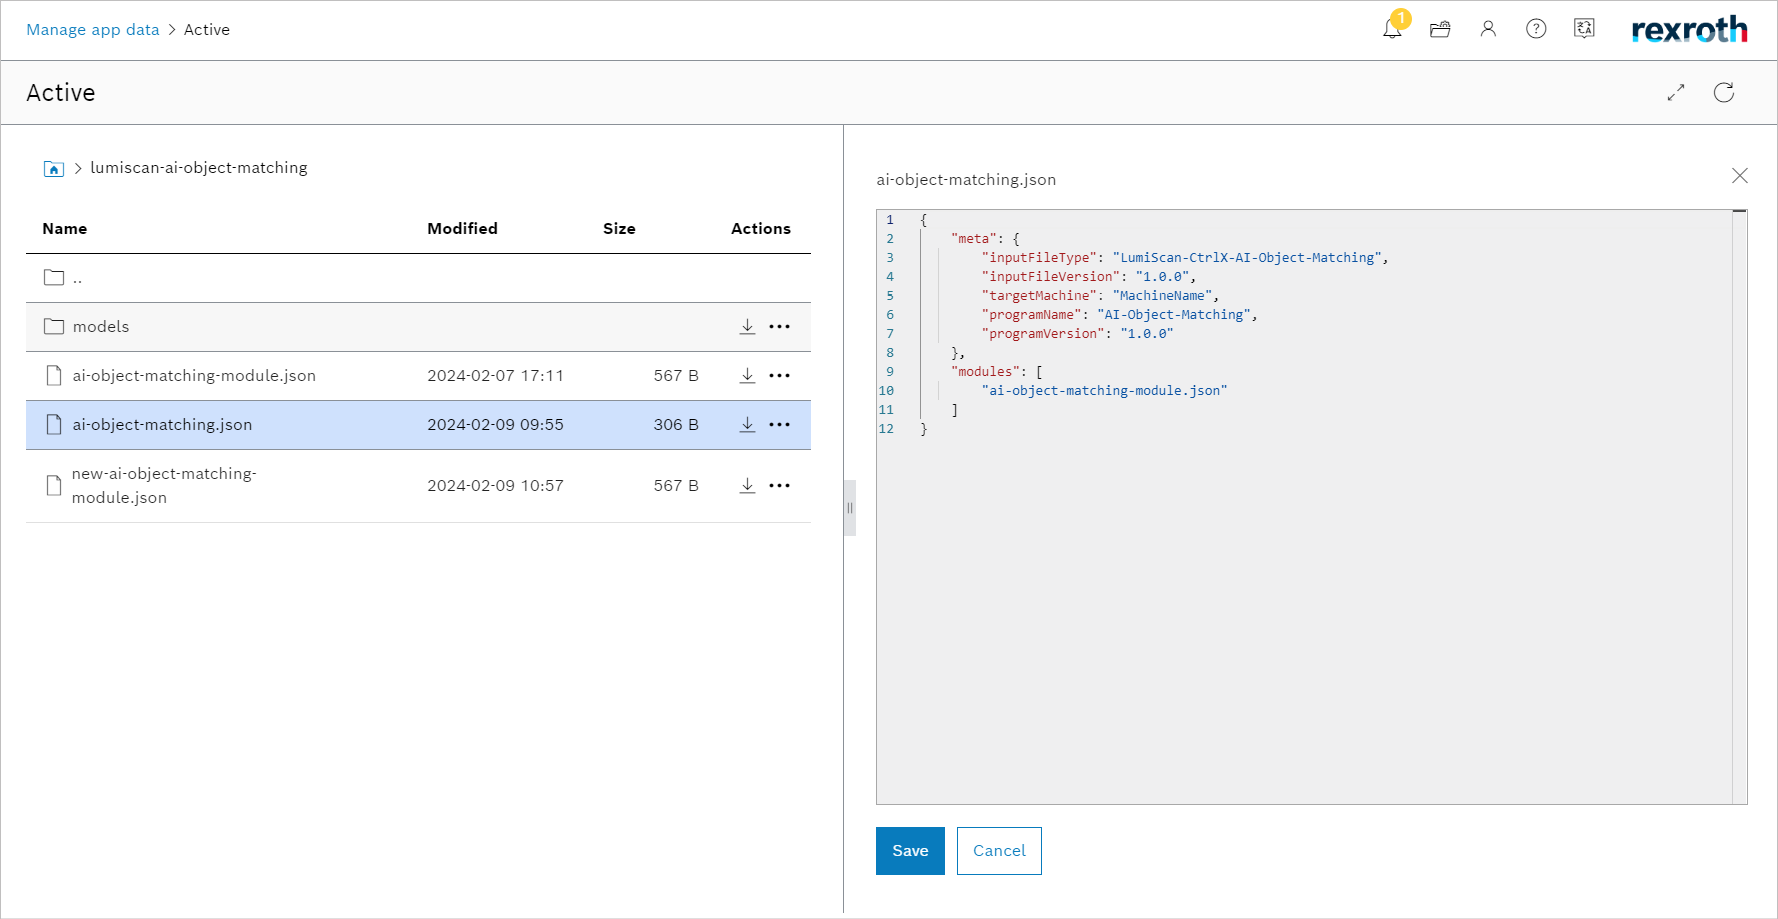Screen dimensions: 1778x919
Task: Download ai-object-matching-module.json
Action: coord(747,376)
